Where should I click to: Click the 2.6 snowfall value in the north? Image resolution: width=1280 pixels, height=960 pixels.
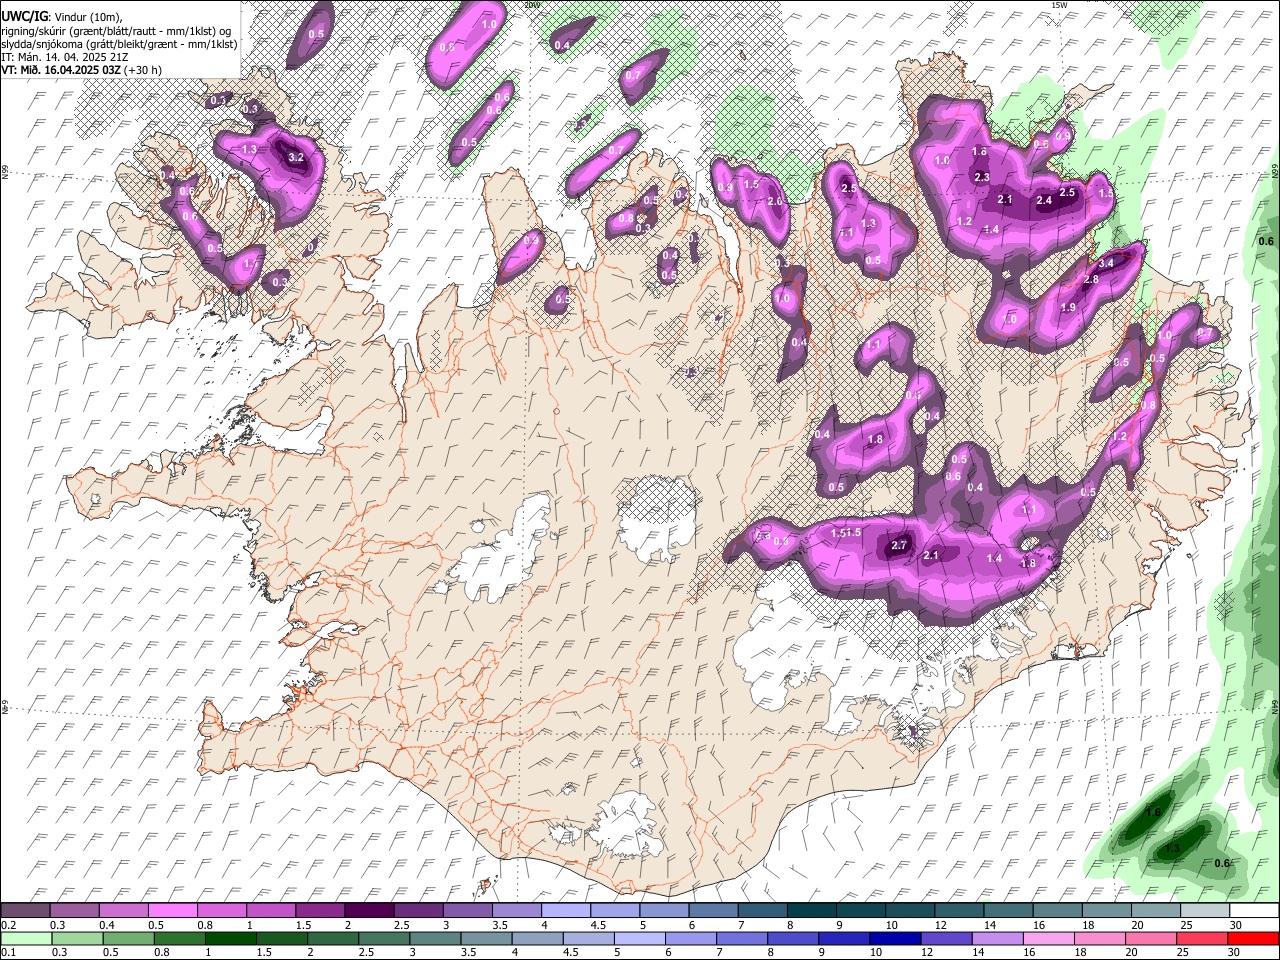(775, 201)
